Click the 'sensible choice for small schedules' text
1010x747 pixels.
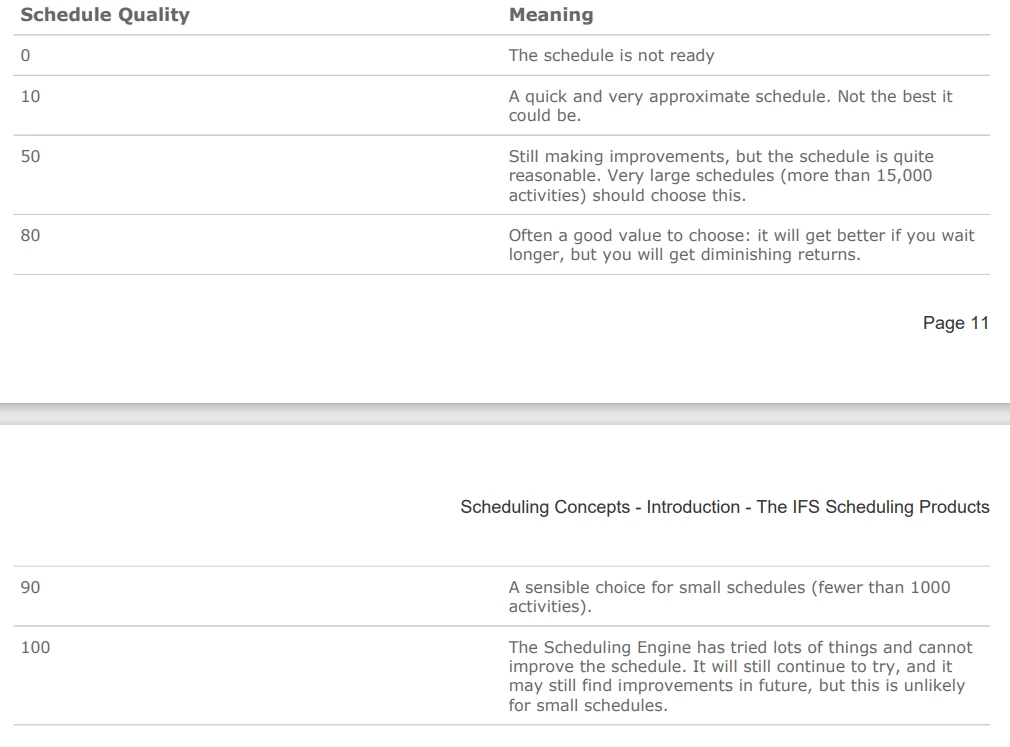pyautogui.click(x=729, y=596)
